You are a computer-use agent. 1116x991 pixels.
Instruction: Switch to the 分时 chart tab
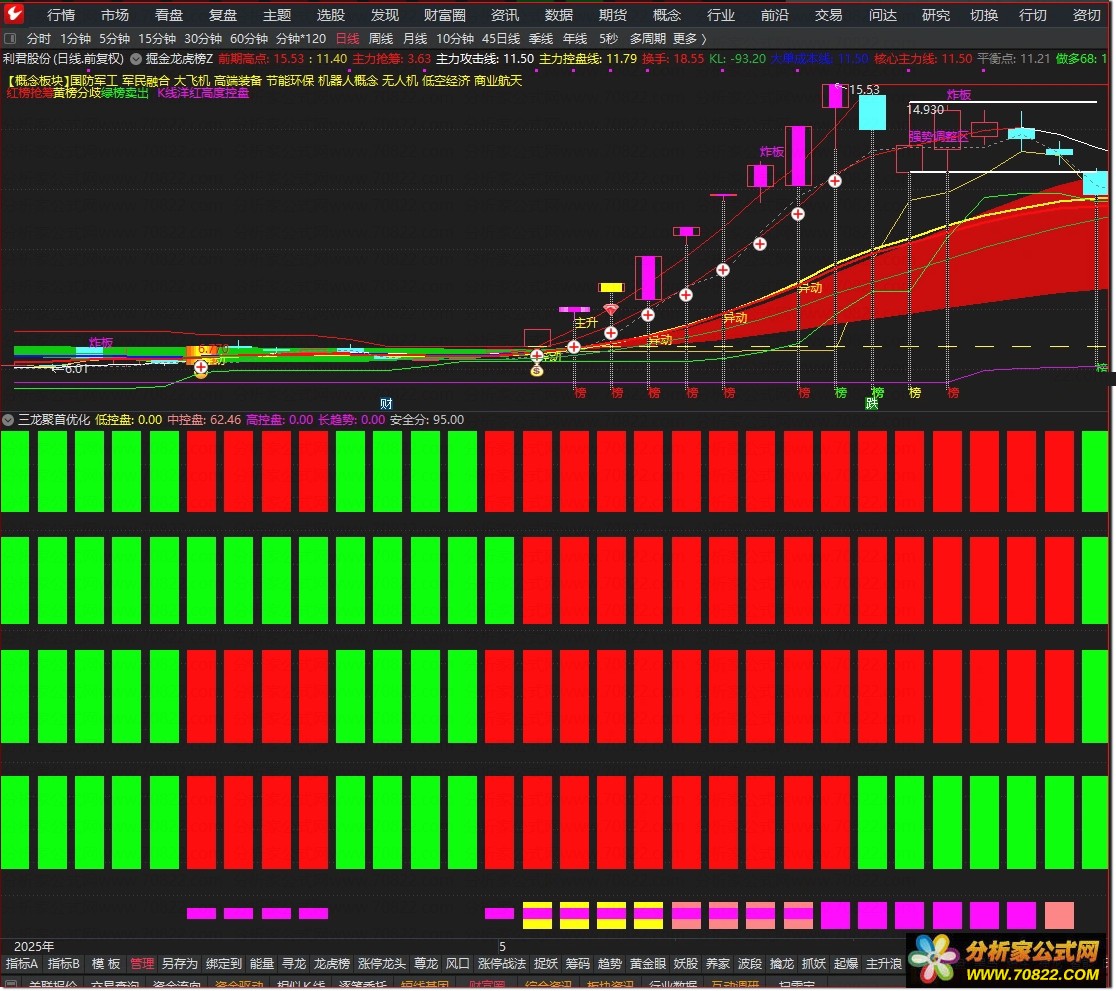coord(38,38)
